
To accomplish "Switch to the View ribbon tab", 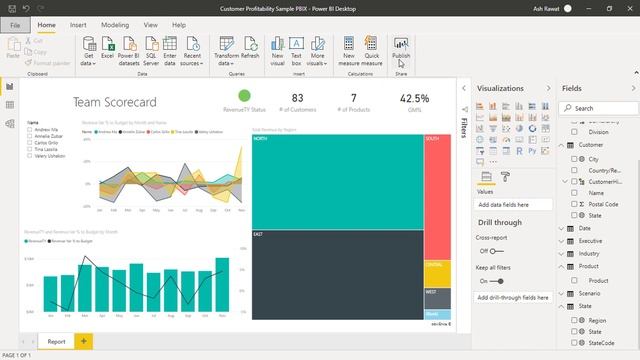I will [x=151, y=25].
